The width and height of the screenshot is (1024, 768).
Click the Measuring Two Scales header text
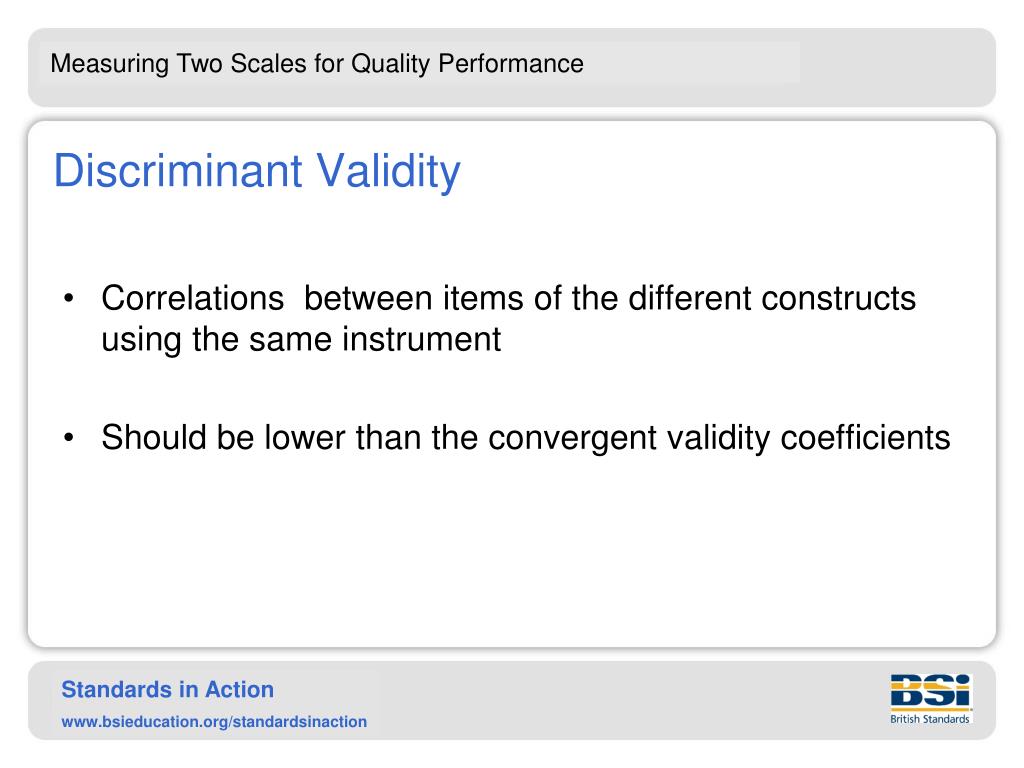coord(317,64)
